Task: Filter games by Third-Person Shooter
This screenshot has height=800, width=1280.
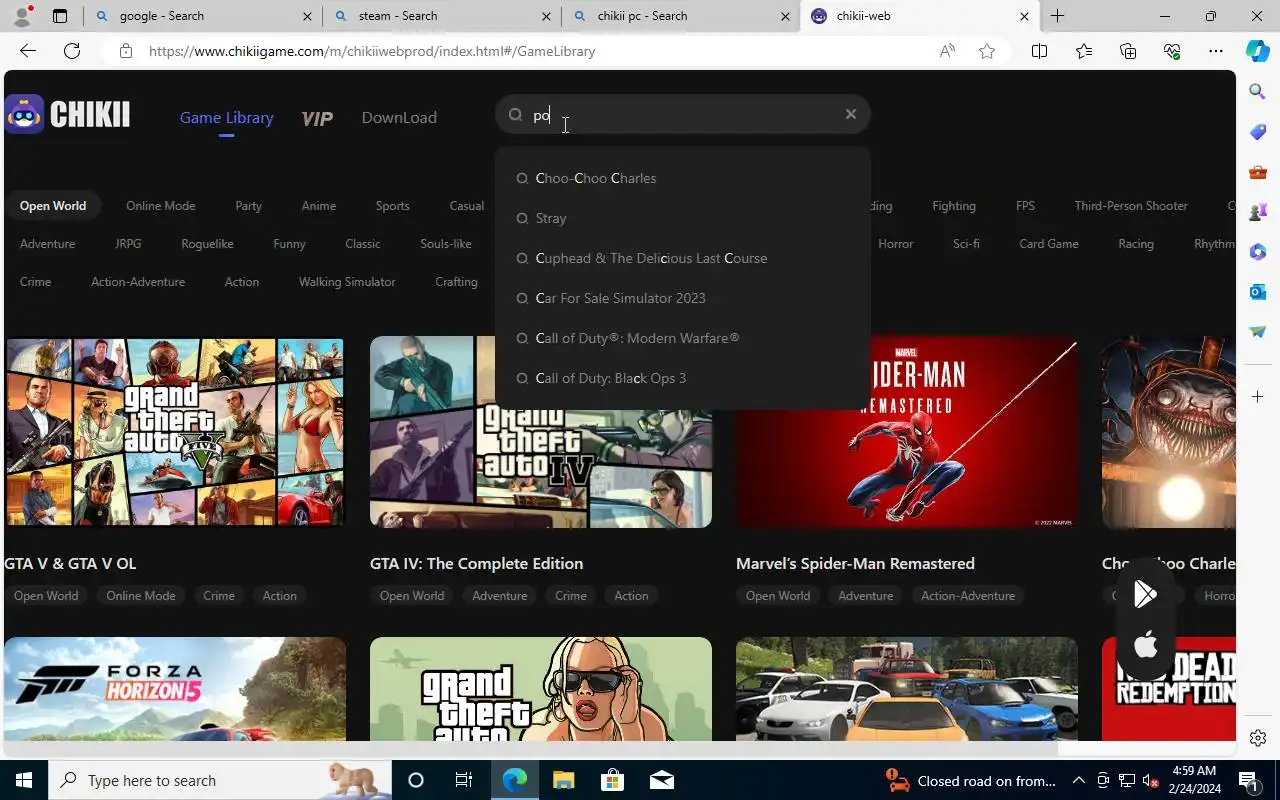Action: (1131, 206)
